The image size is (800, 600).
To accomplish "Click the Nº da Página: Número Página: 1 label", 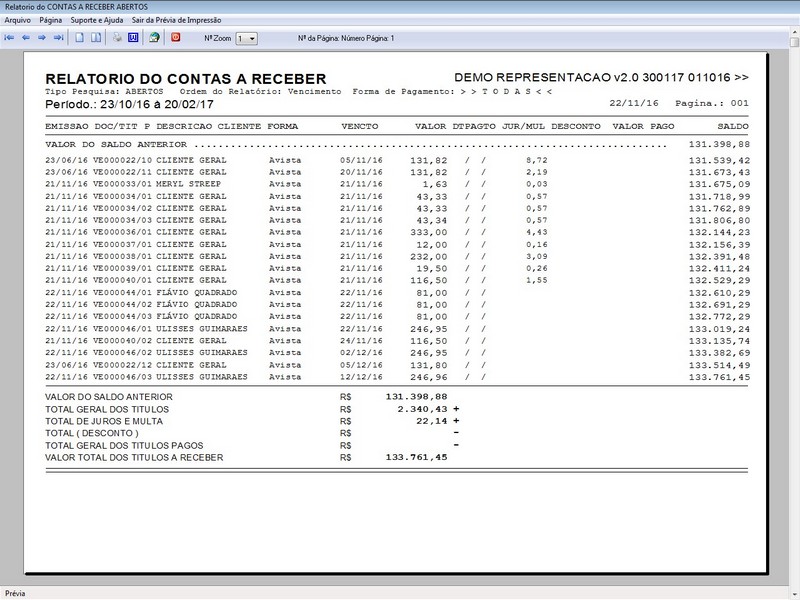I will (x=346, y=38).
